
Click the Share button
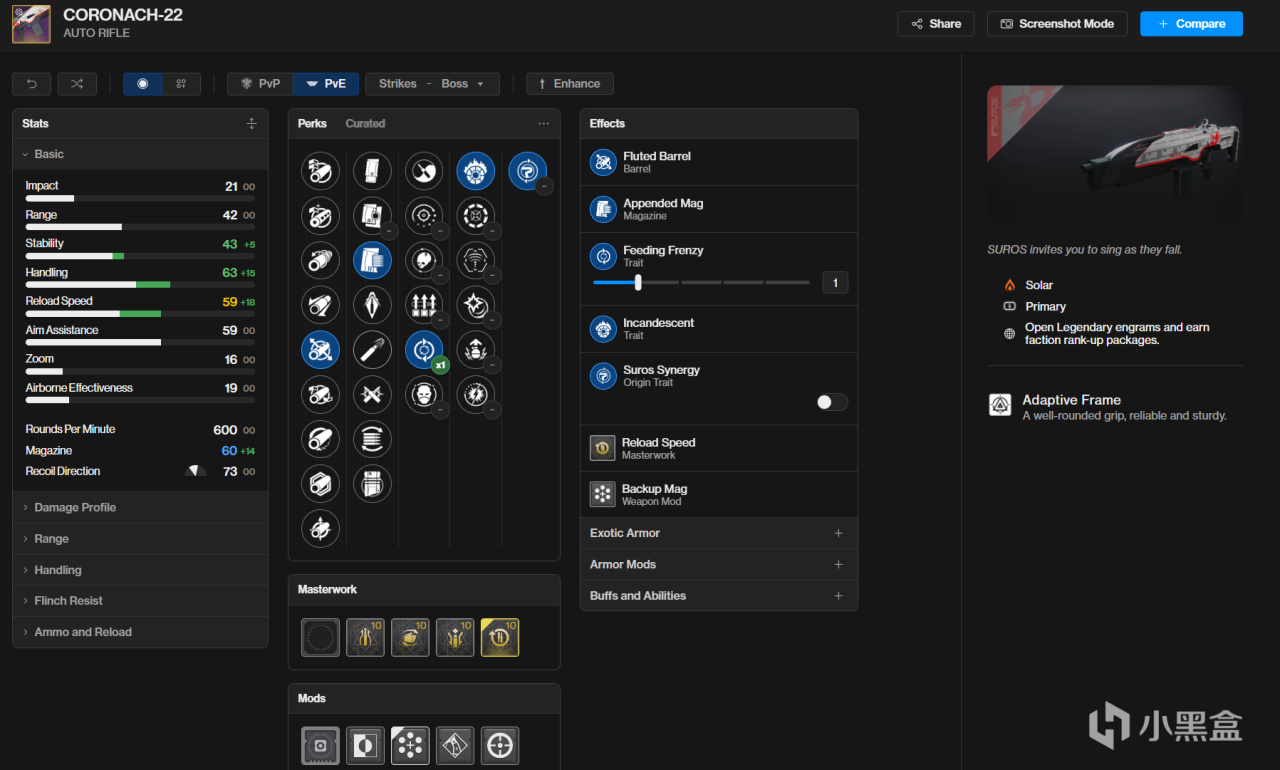(x=936, y=24)
